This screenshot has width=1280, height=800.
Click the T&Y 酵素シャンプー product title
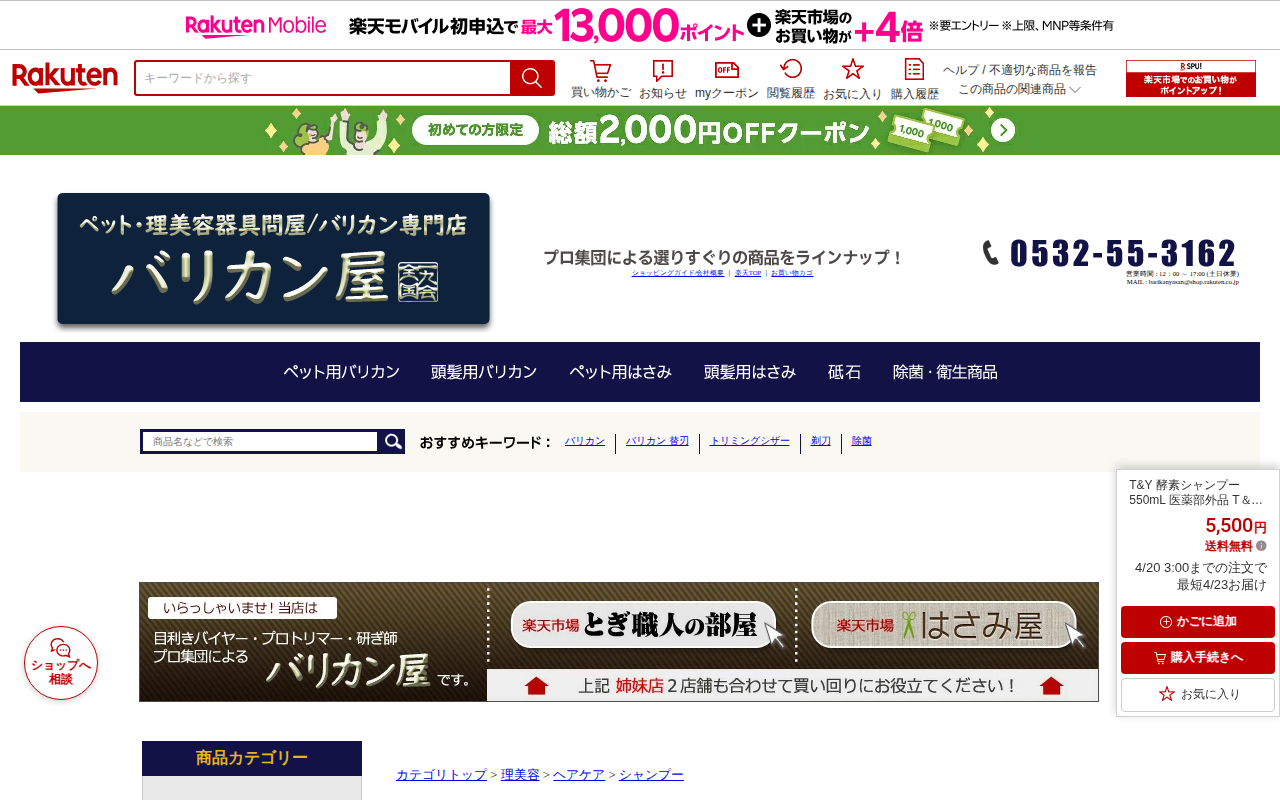[x=1196, y=492]
